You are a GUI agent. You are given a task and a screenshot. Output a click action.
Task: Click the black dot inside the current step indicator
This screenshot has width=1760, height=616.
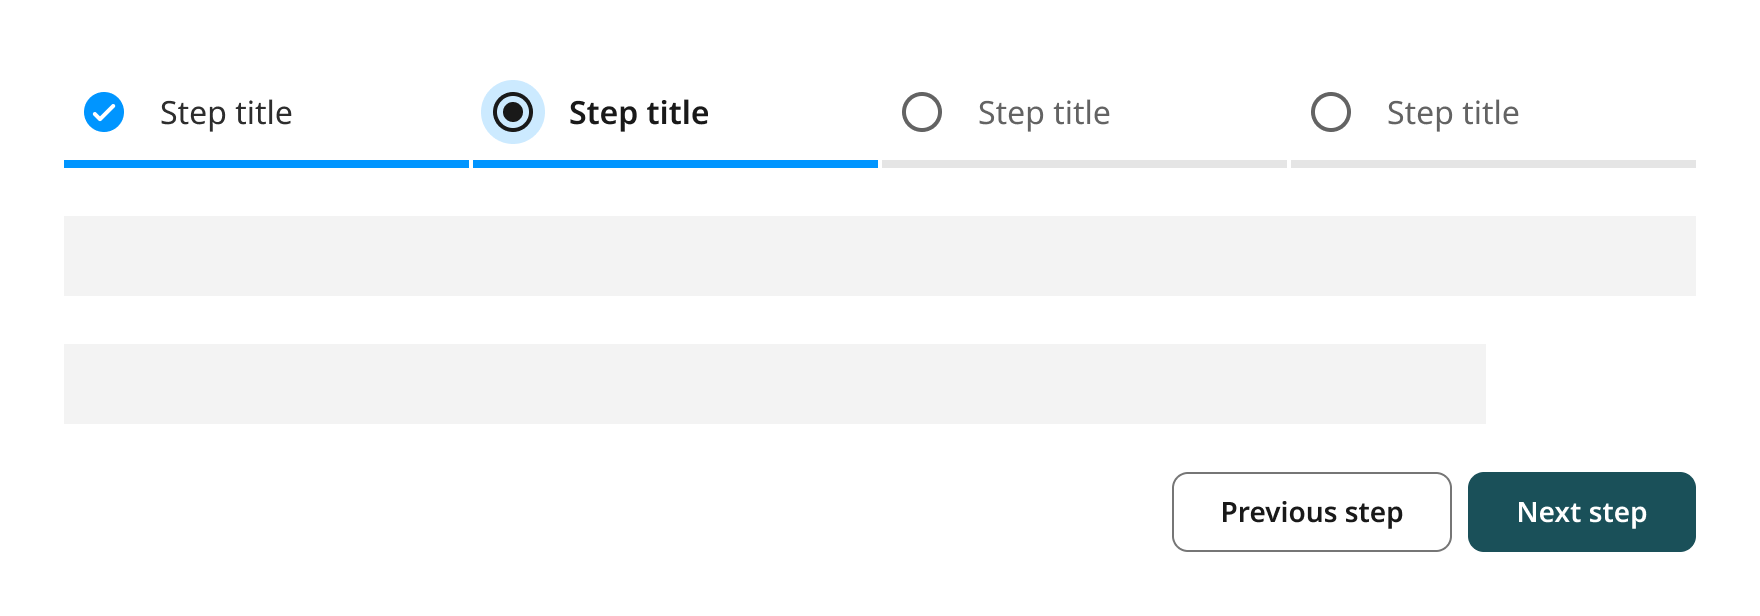click(x=513, y=112)
